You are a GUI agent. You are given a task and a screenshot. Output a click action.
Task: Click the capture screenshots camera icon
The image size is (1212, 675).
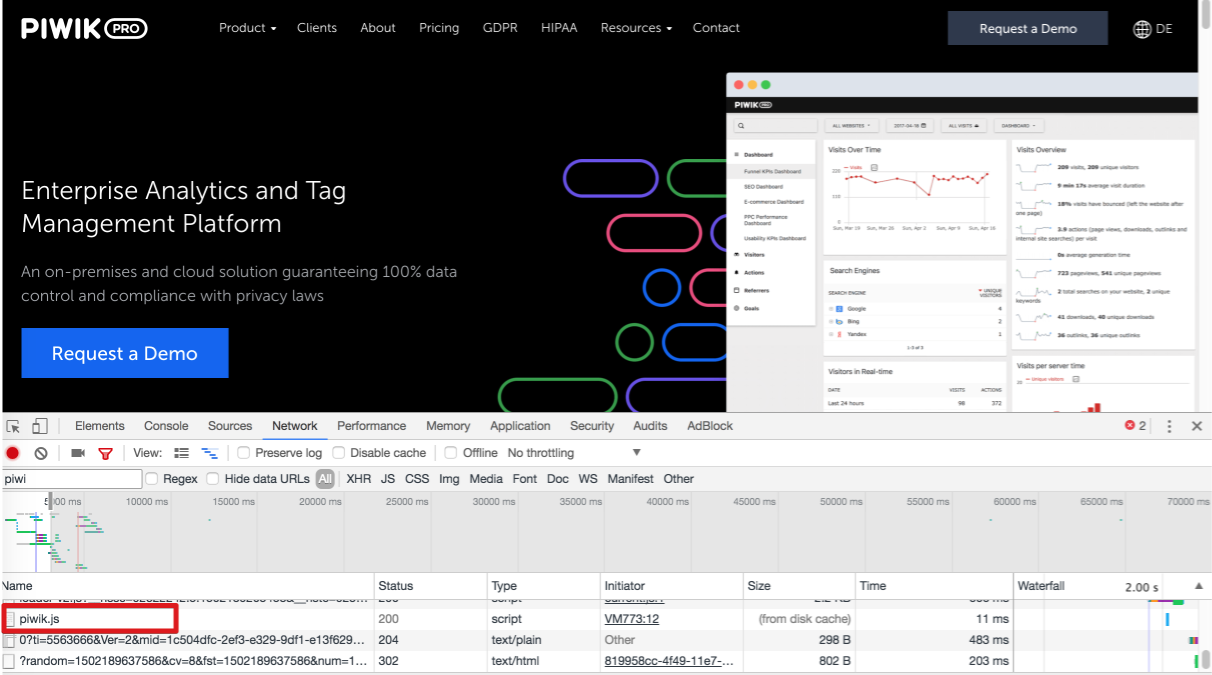tap(78, 453)
